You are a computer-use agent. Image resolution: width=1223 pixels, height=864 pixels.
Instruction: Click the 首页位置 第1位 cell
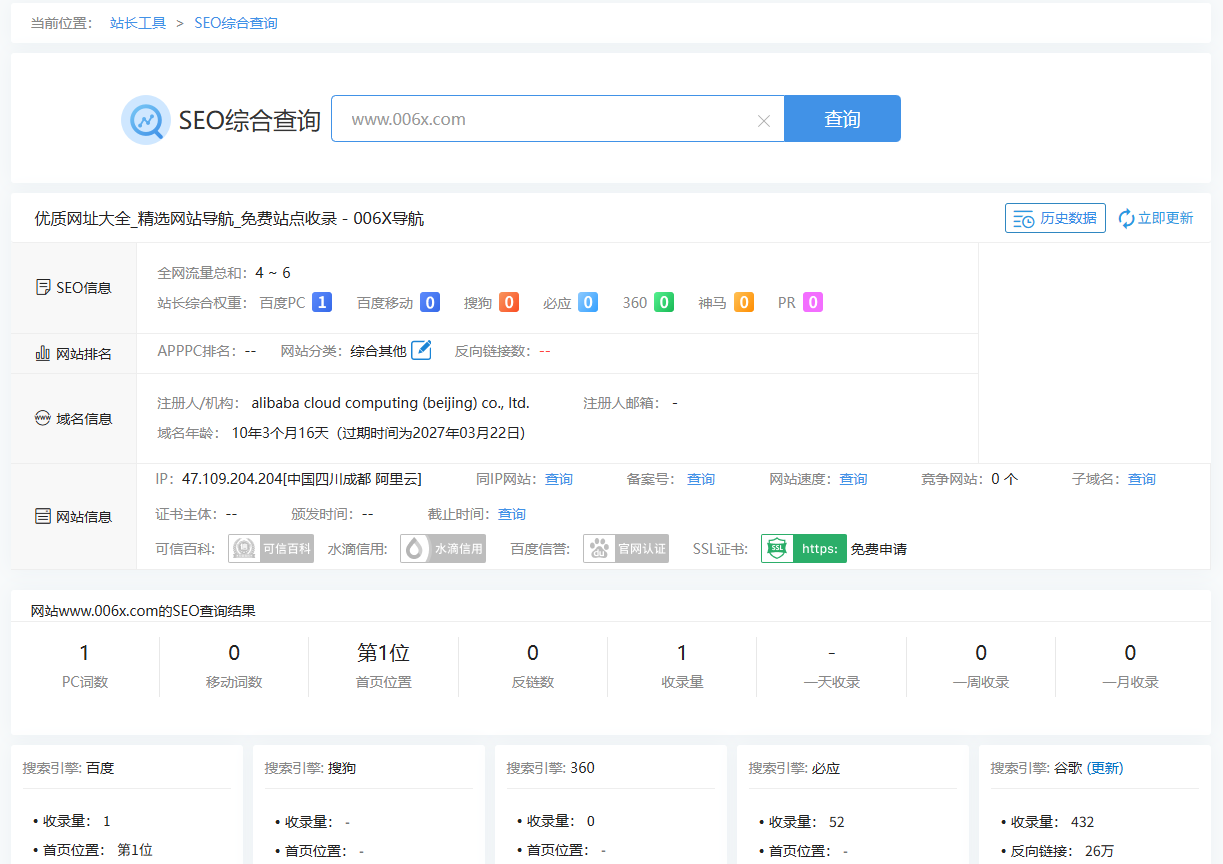tap(383, 666)
